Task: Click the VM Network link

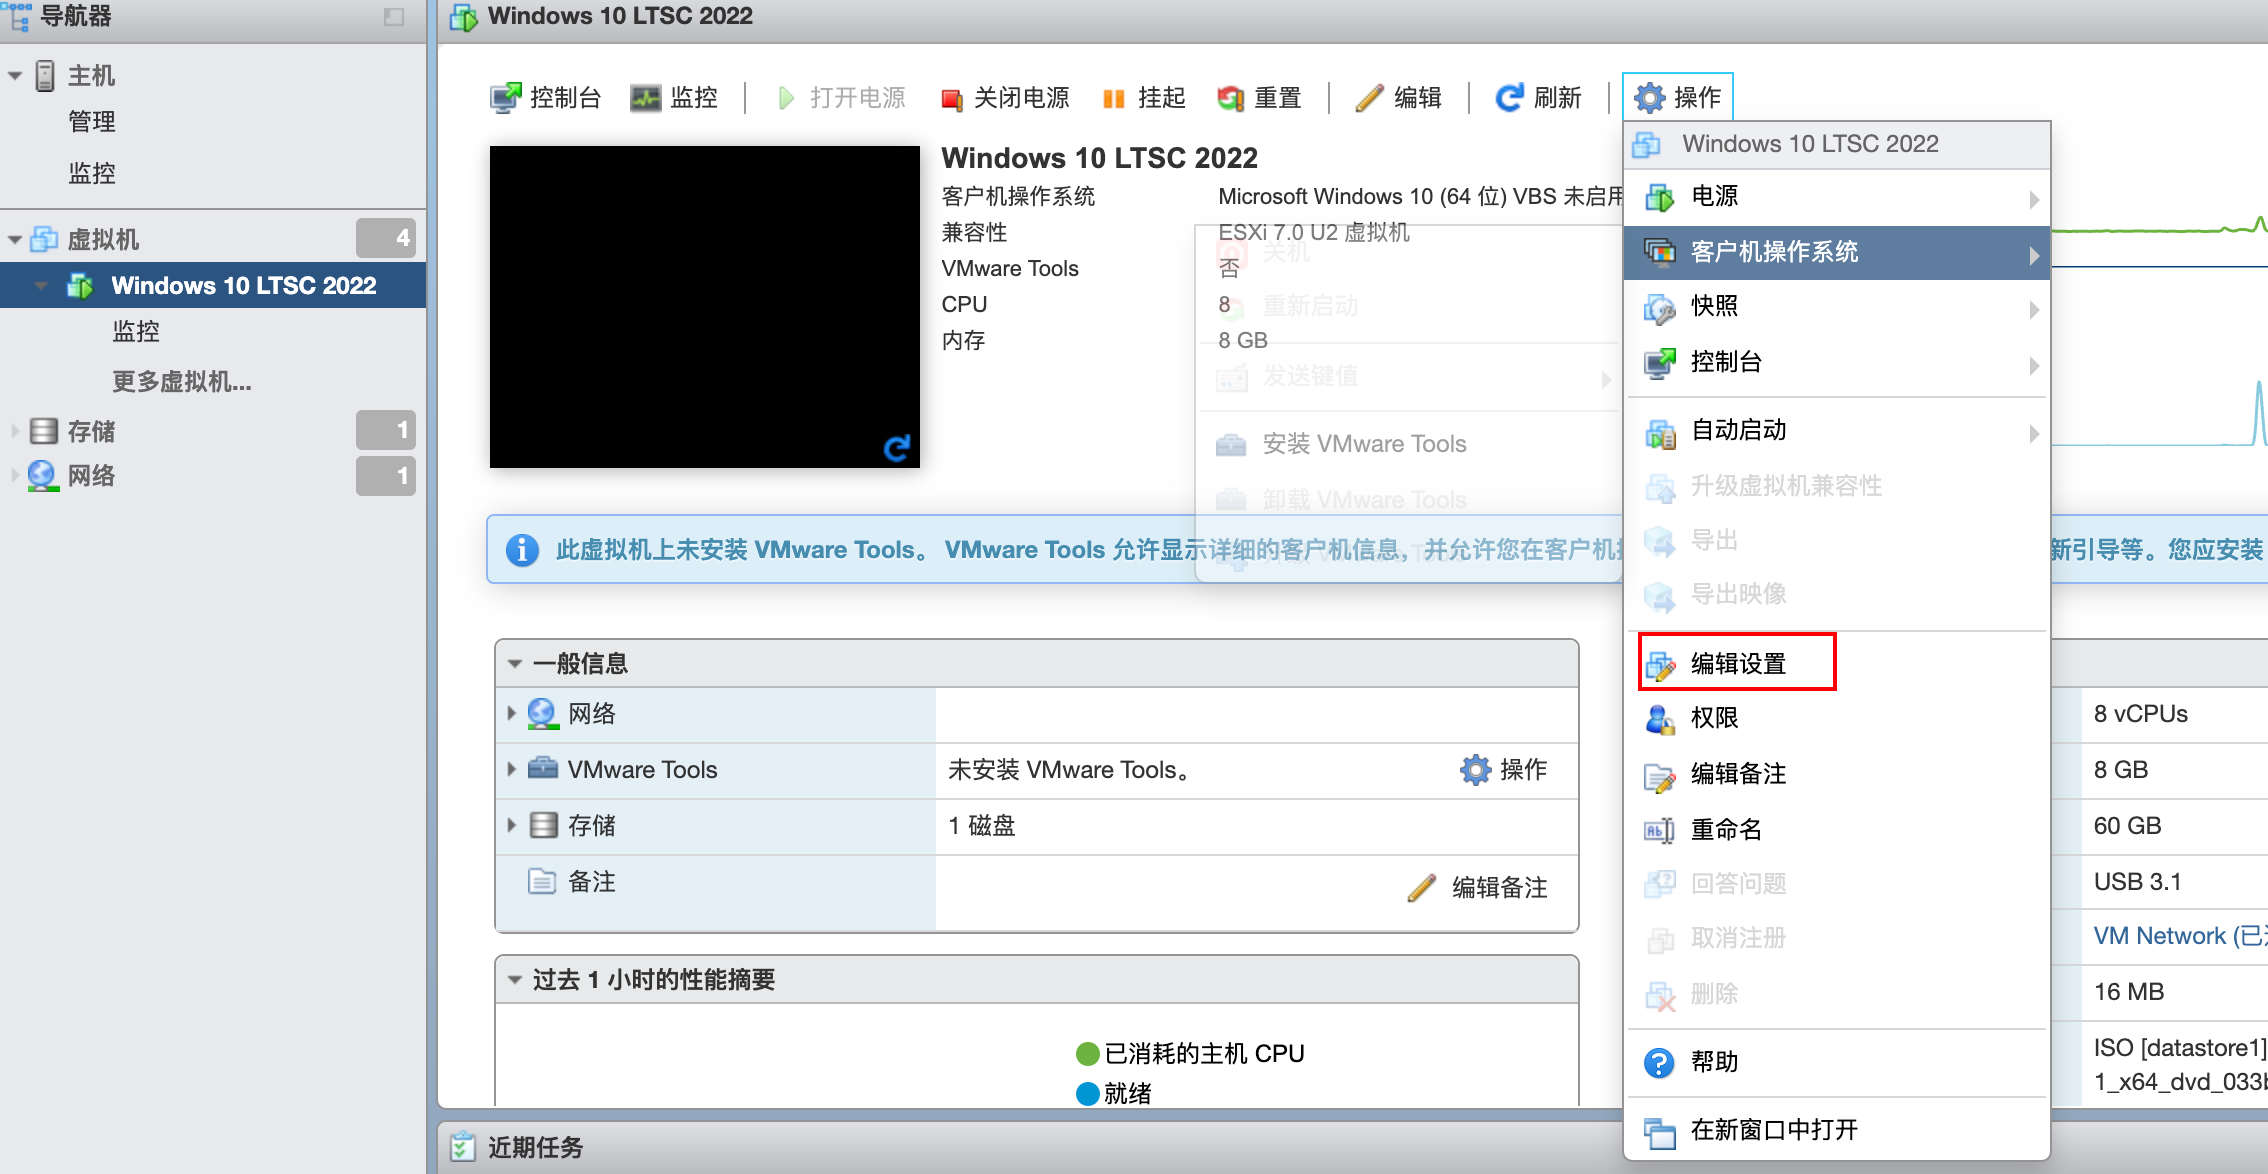Action: click(2179, 936)
